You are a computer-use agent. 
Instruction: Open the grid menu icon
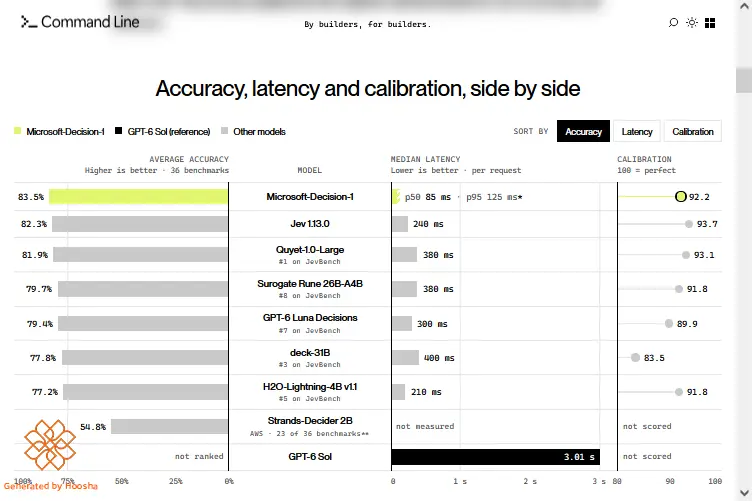(x=710, y=23)
